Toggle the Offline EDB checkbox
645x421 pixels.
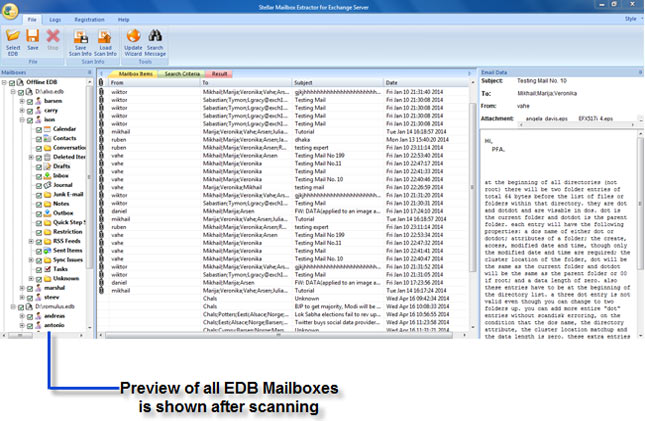pyautogui.click(x=12, y=83)
